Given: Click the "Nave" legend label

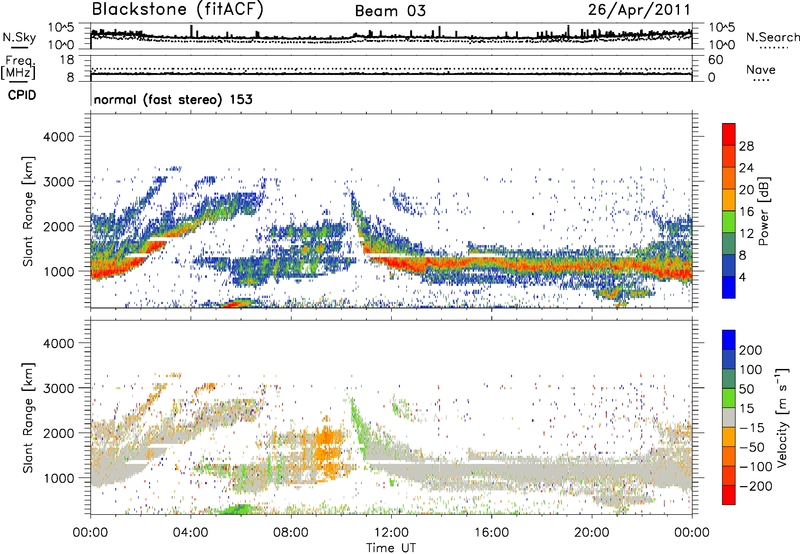Looking at the screenshot, I should [x=761, y=69].
